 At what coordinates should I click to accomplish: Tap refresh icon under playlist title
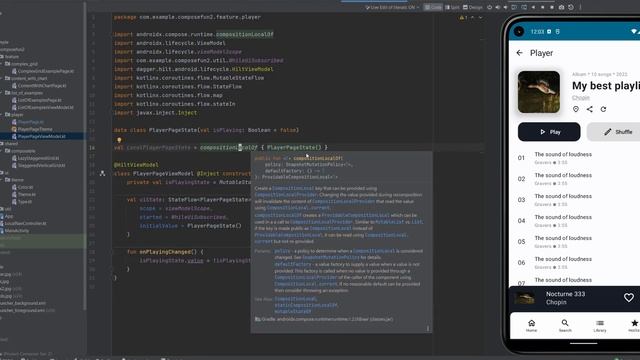click(x=603, y=109)
